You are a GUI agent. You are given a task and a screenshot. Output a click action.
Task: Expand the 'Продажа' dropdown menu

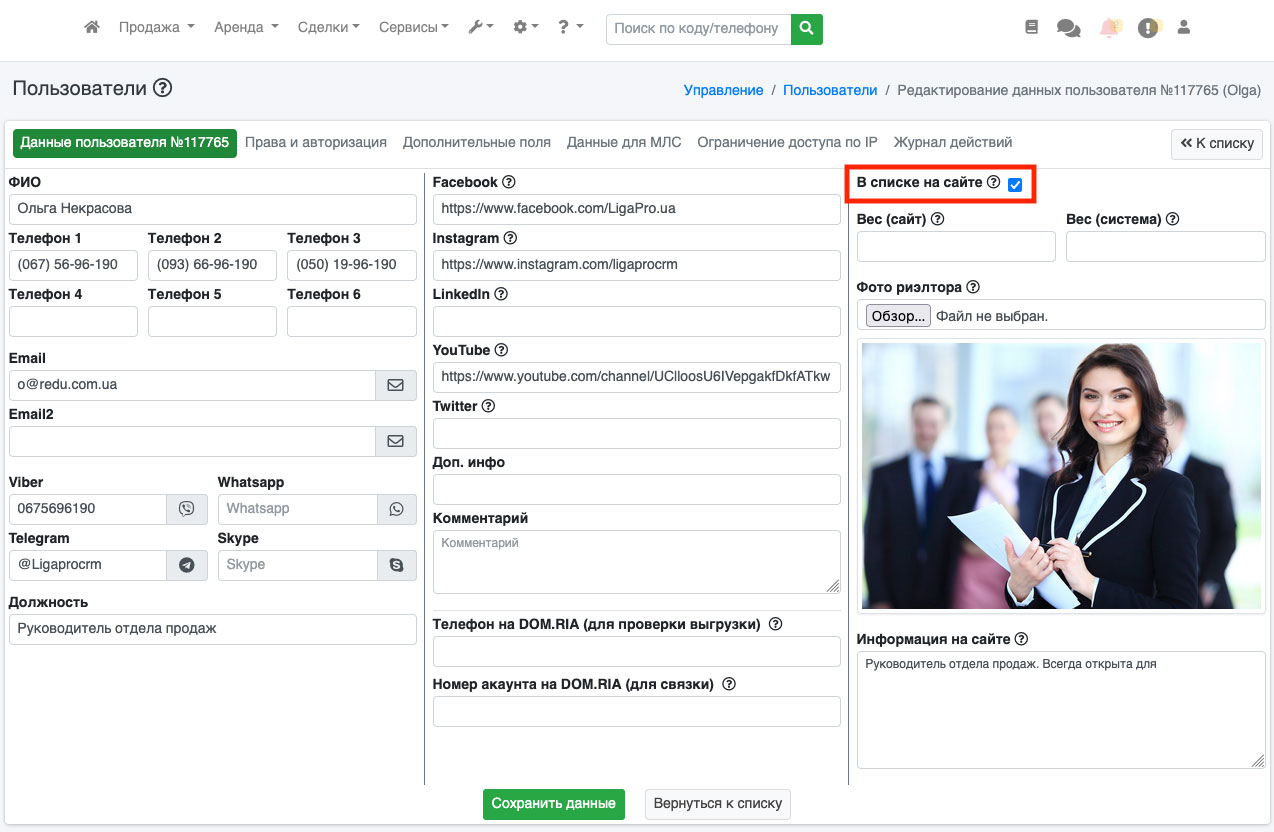click(156, 28)
